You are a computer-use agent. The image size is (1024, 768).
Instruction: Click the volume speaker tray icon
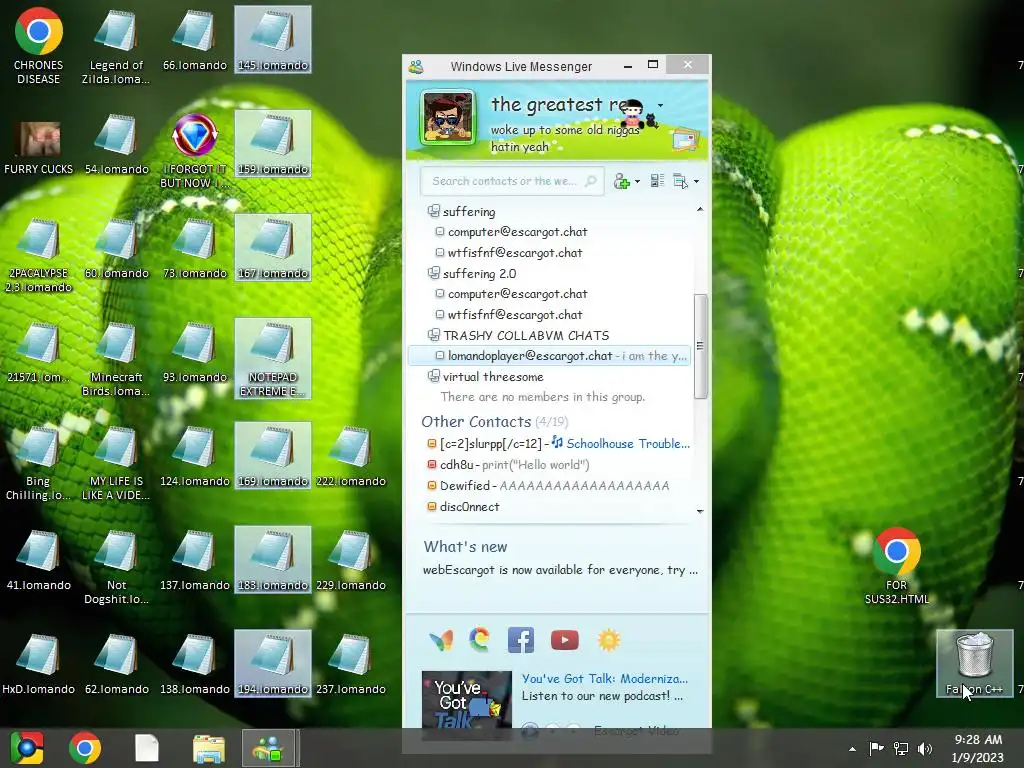(925, 748)
